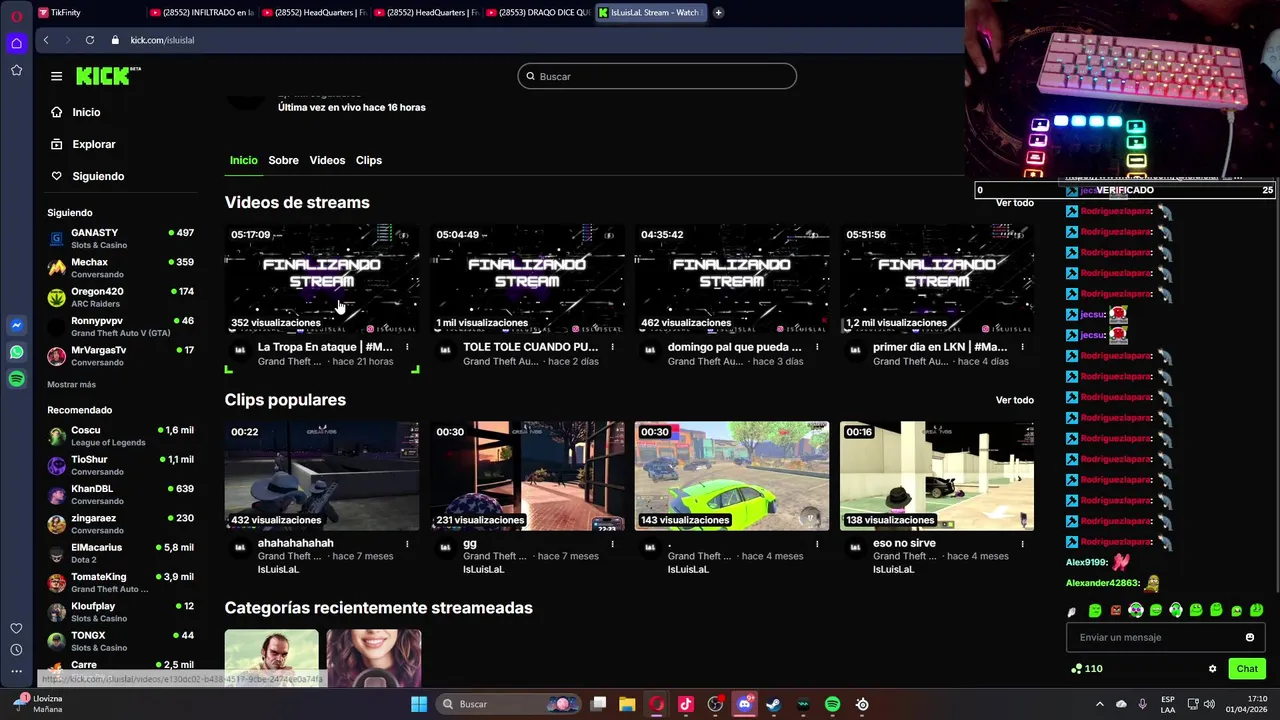Image resolution: width=1280 pixels, height=720 pixels.
Task: Click the Opera logo menu
Action: [16, 16]
